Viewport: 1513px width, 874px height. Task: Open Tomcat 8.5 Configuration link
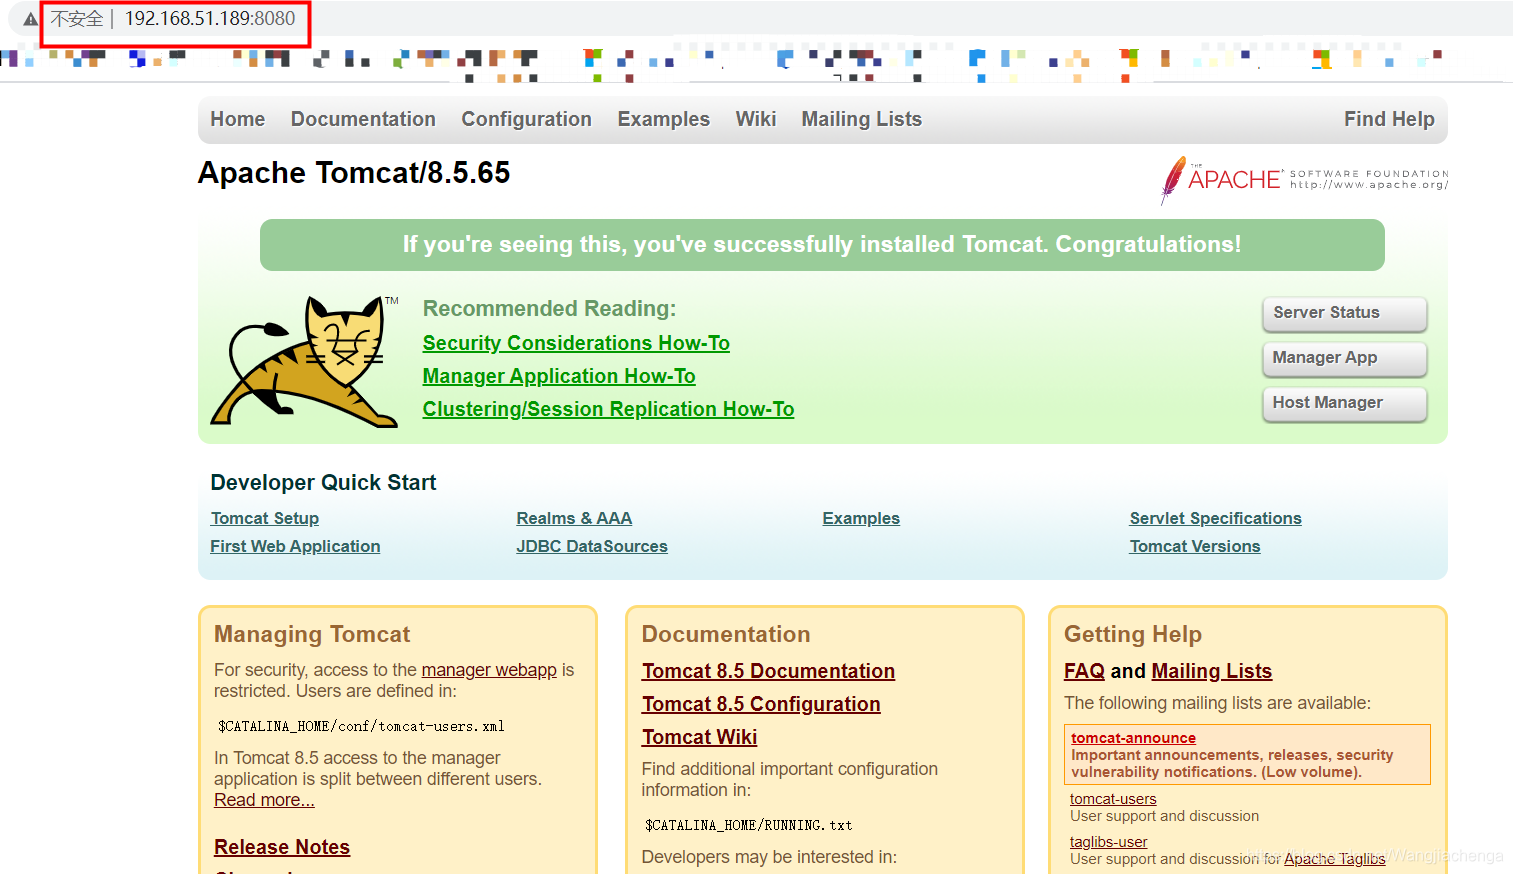[x=761, y=704]
